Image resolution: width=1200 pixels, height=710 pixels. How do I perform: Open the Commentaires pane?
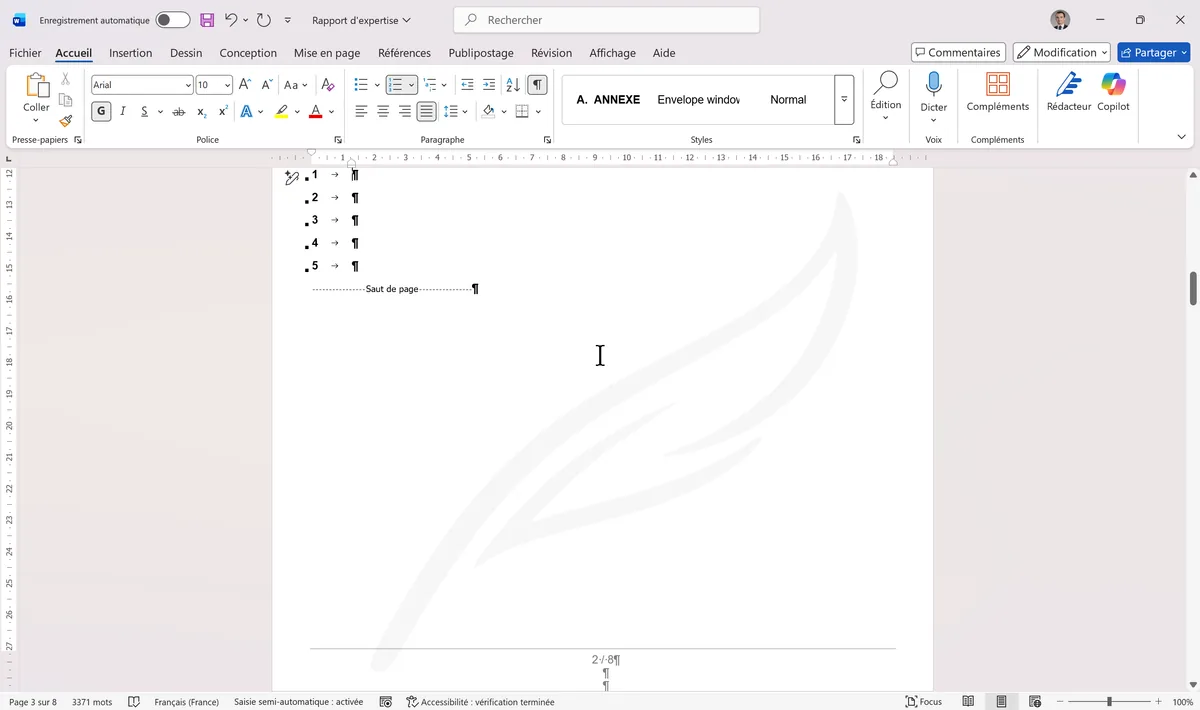[957, 52]
